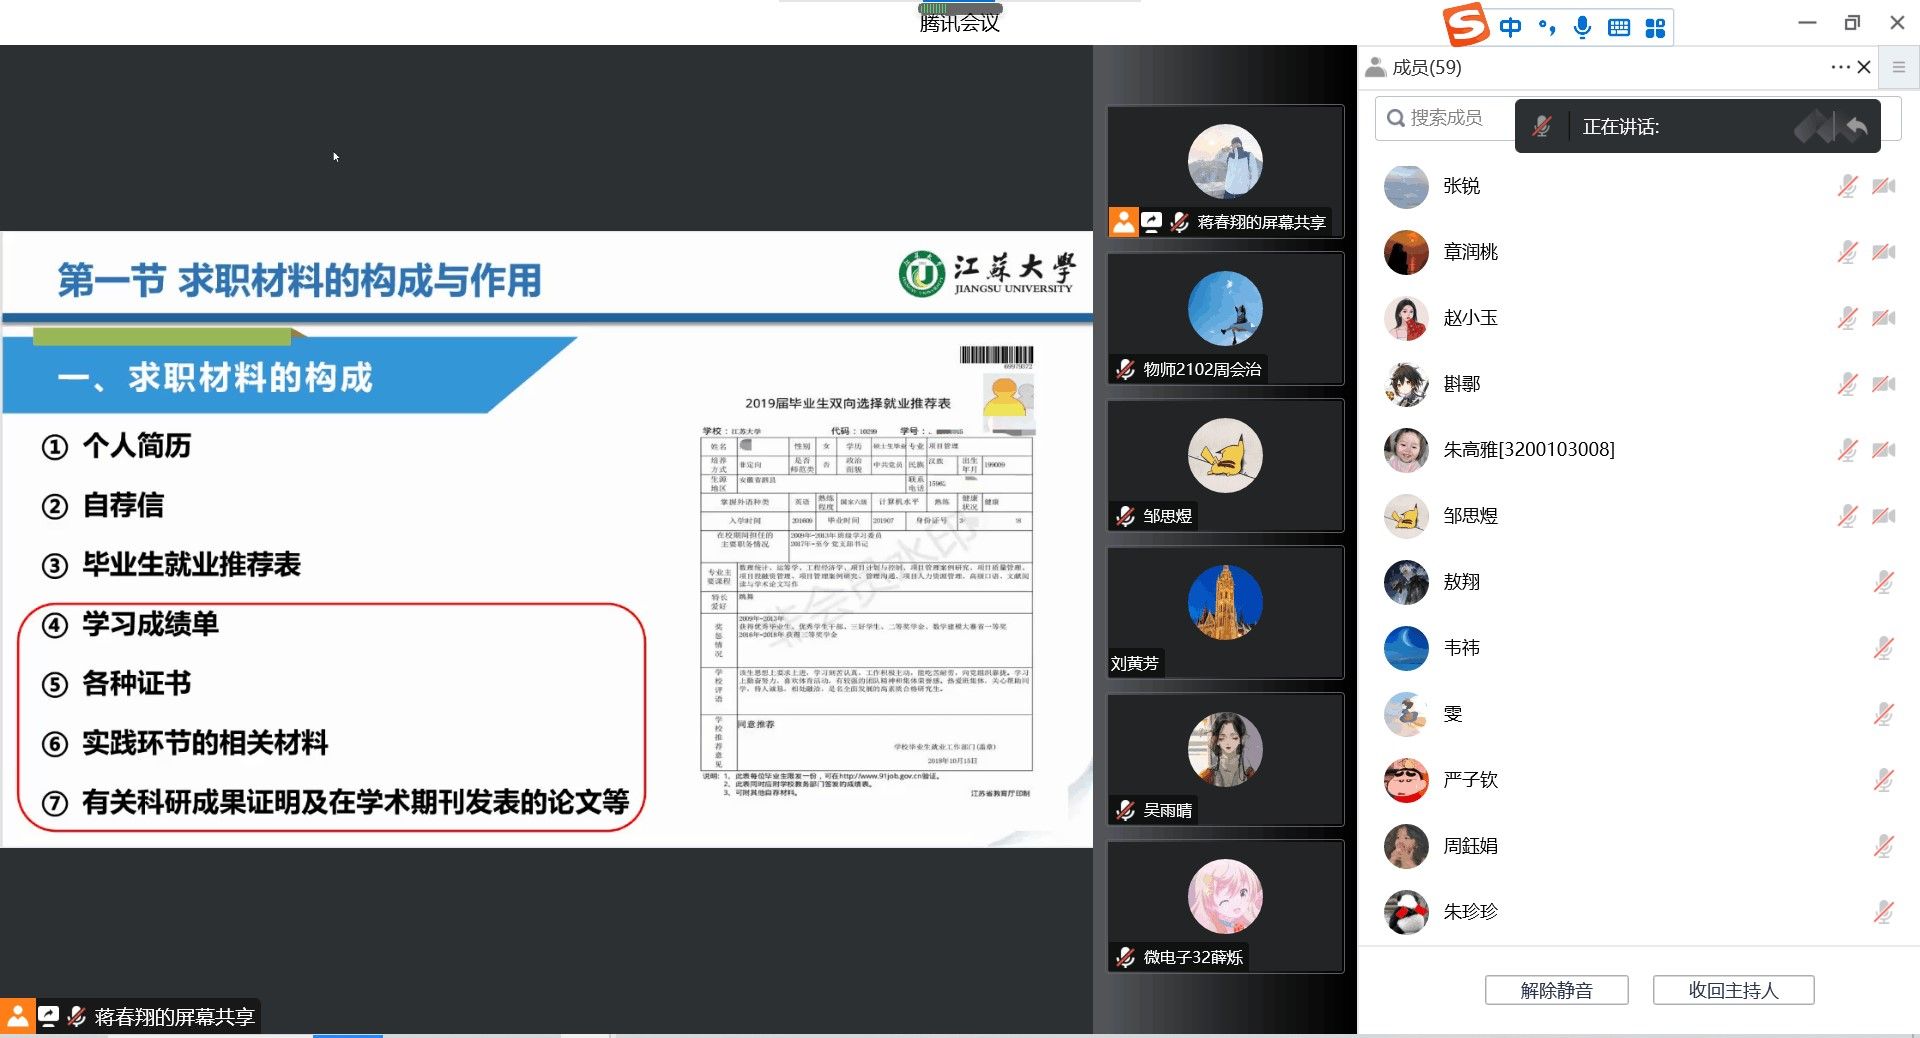1920x1038 pixels.
Task: Click the 收回主持人 reclaim host button
Action: click(x=1733, y=990)
